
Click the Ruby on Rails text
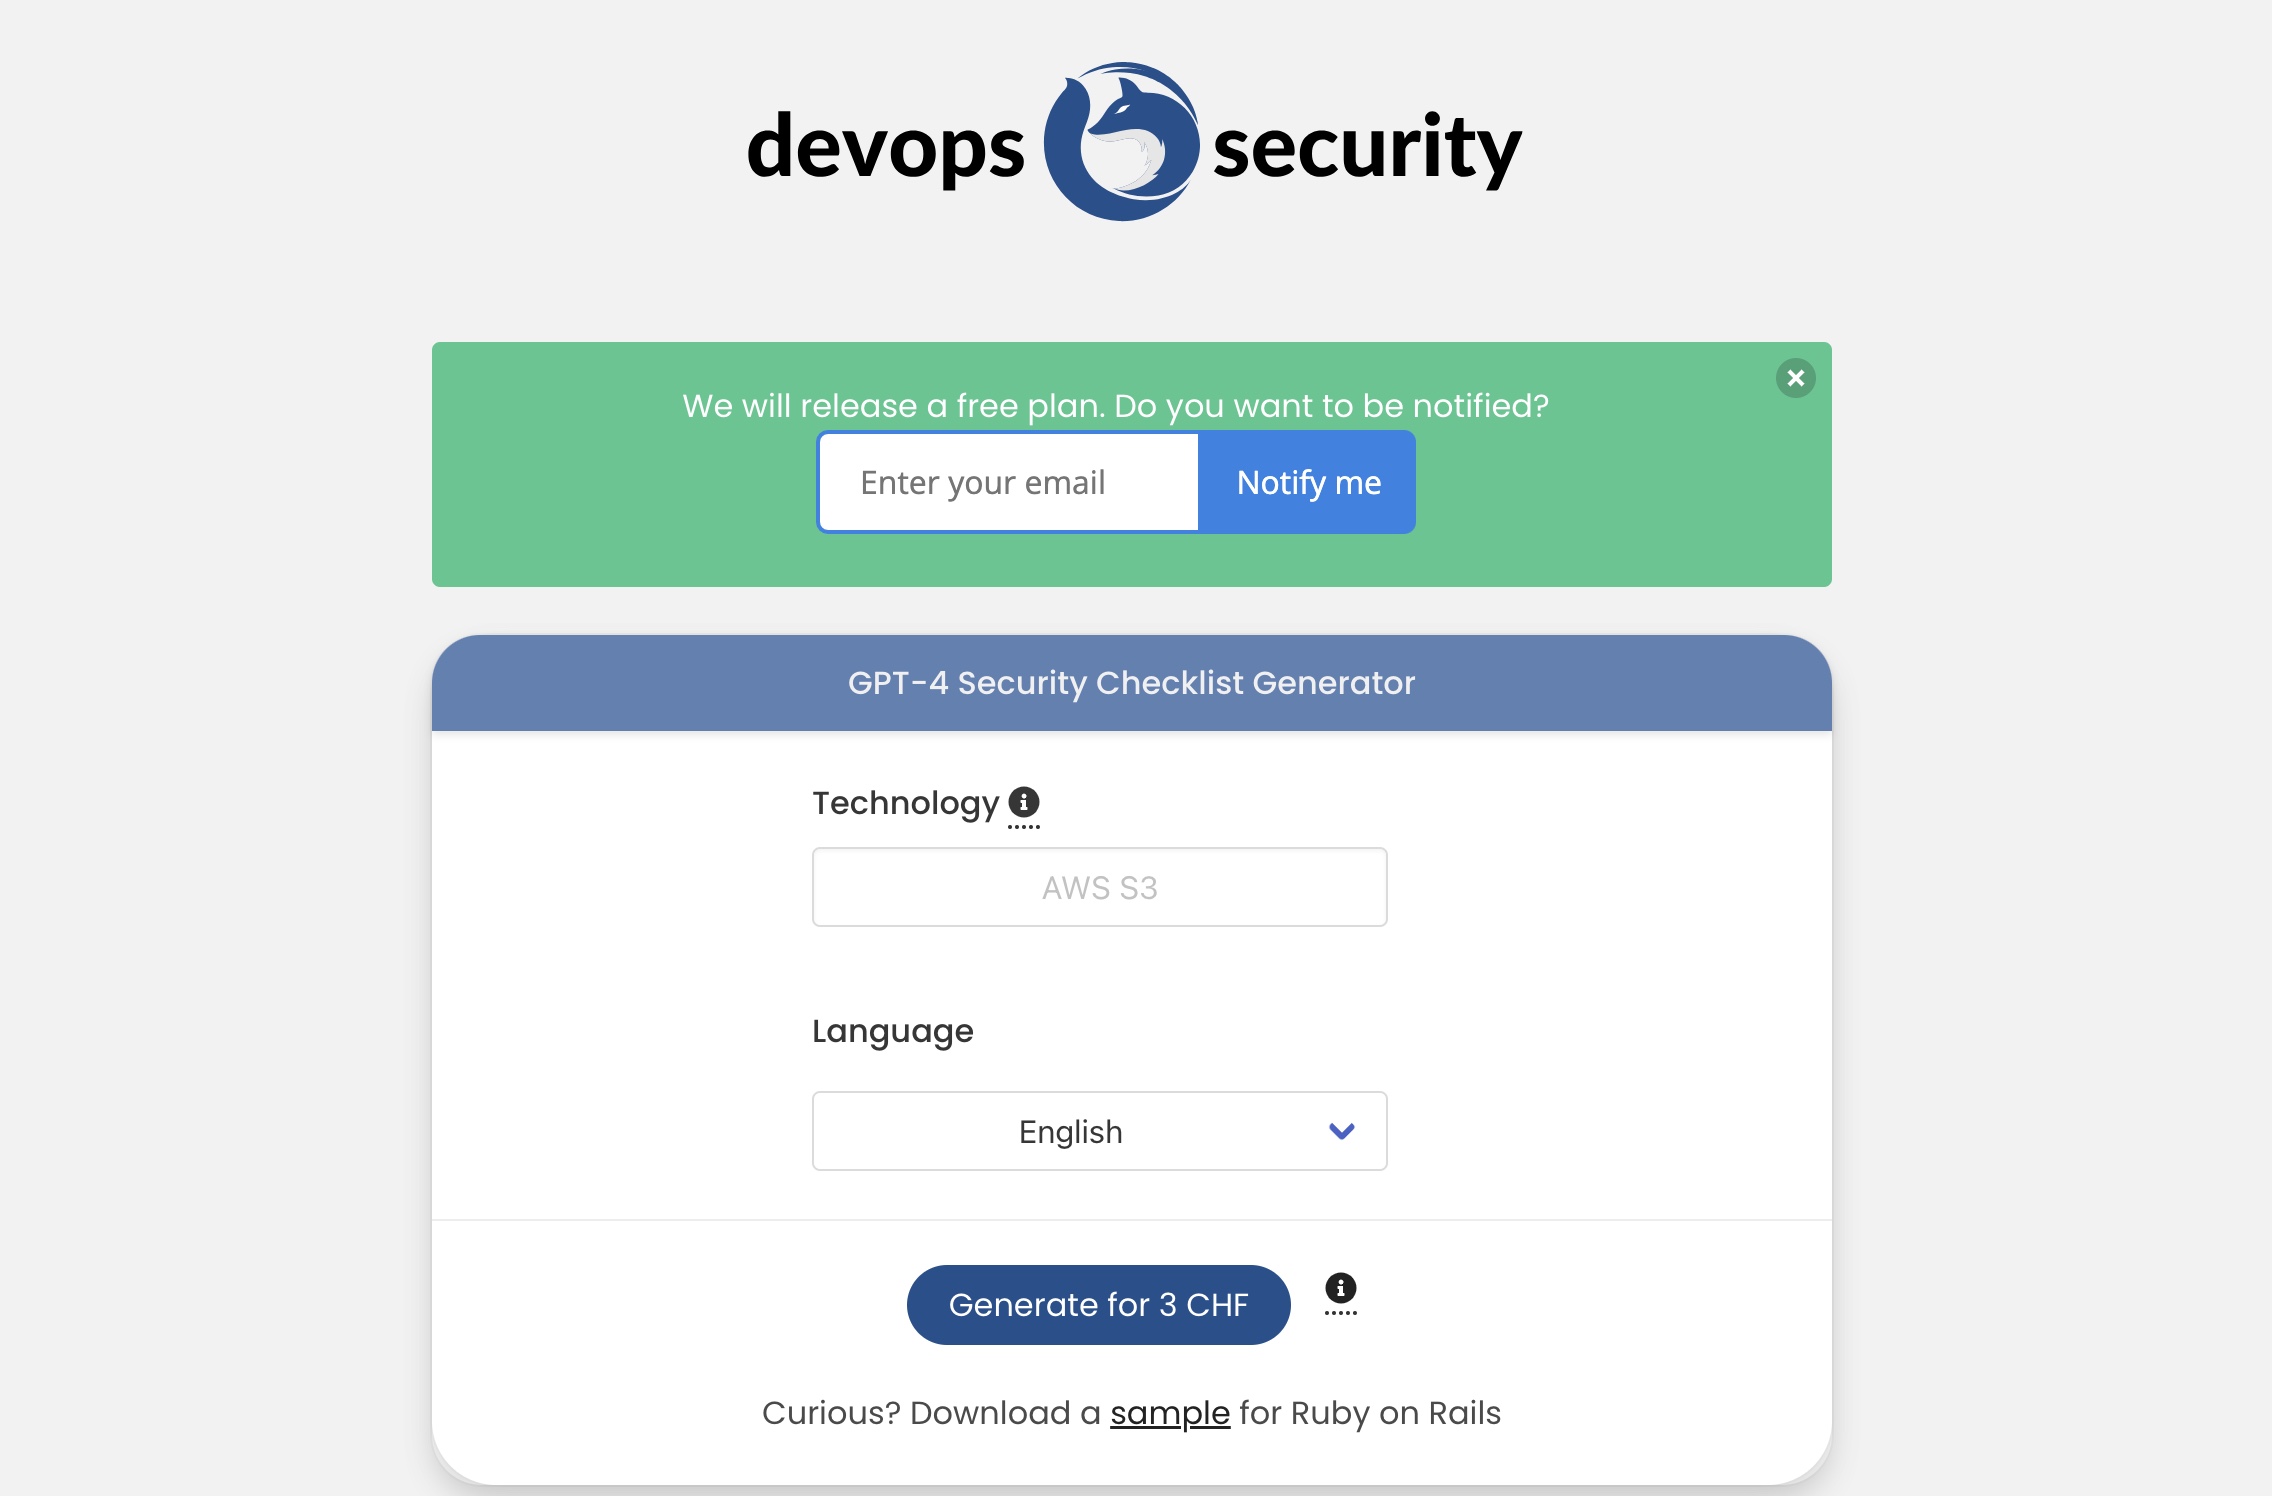[x=1395, y=1413]
